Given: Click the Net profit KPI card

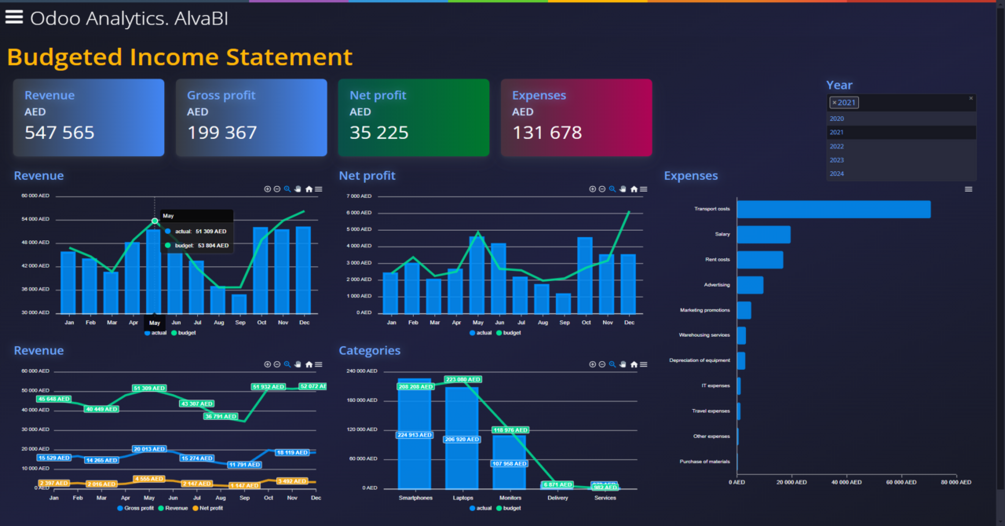Looking at the screenshot, I should [413, 117].
